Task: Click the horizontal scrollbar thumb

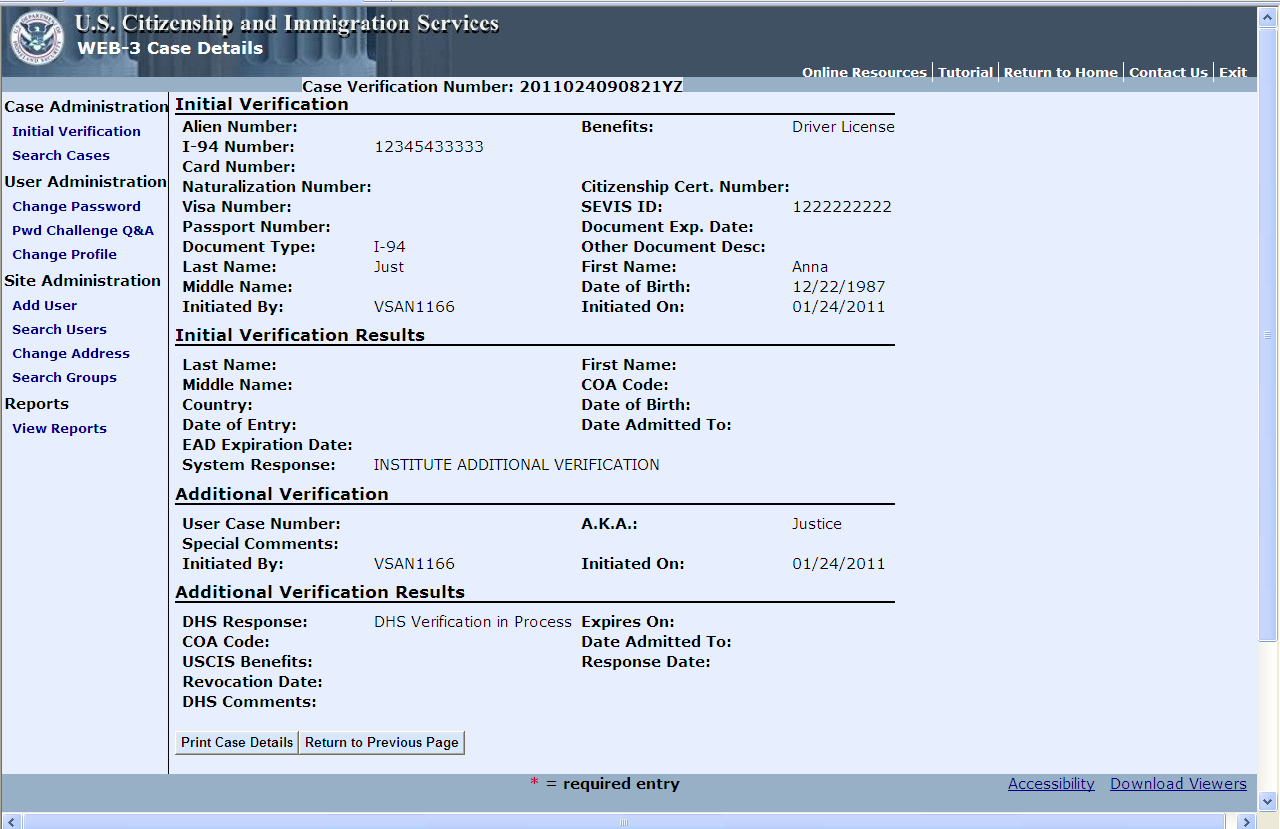Action: coord(624,821)
